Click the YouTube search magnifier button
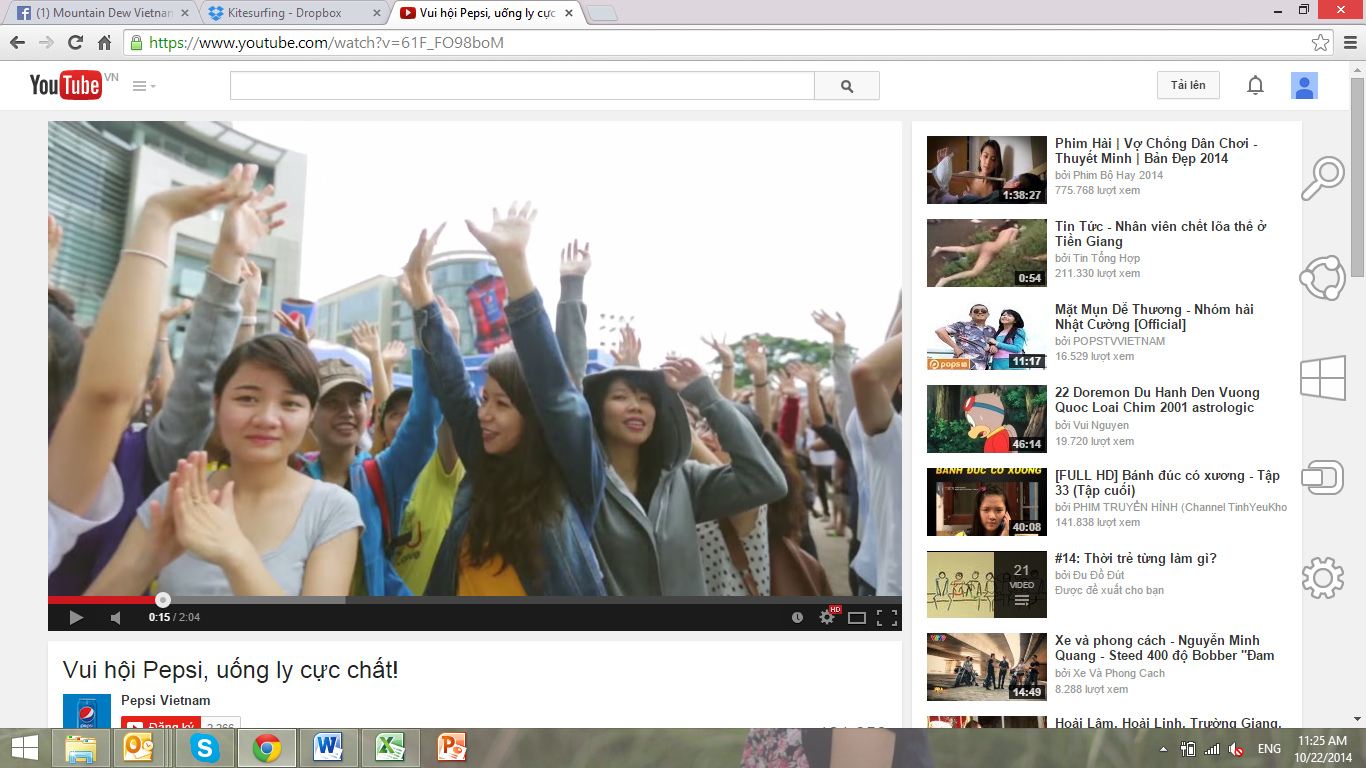This screenshot has height=768, width=1366. coord(847,86)
